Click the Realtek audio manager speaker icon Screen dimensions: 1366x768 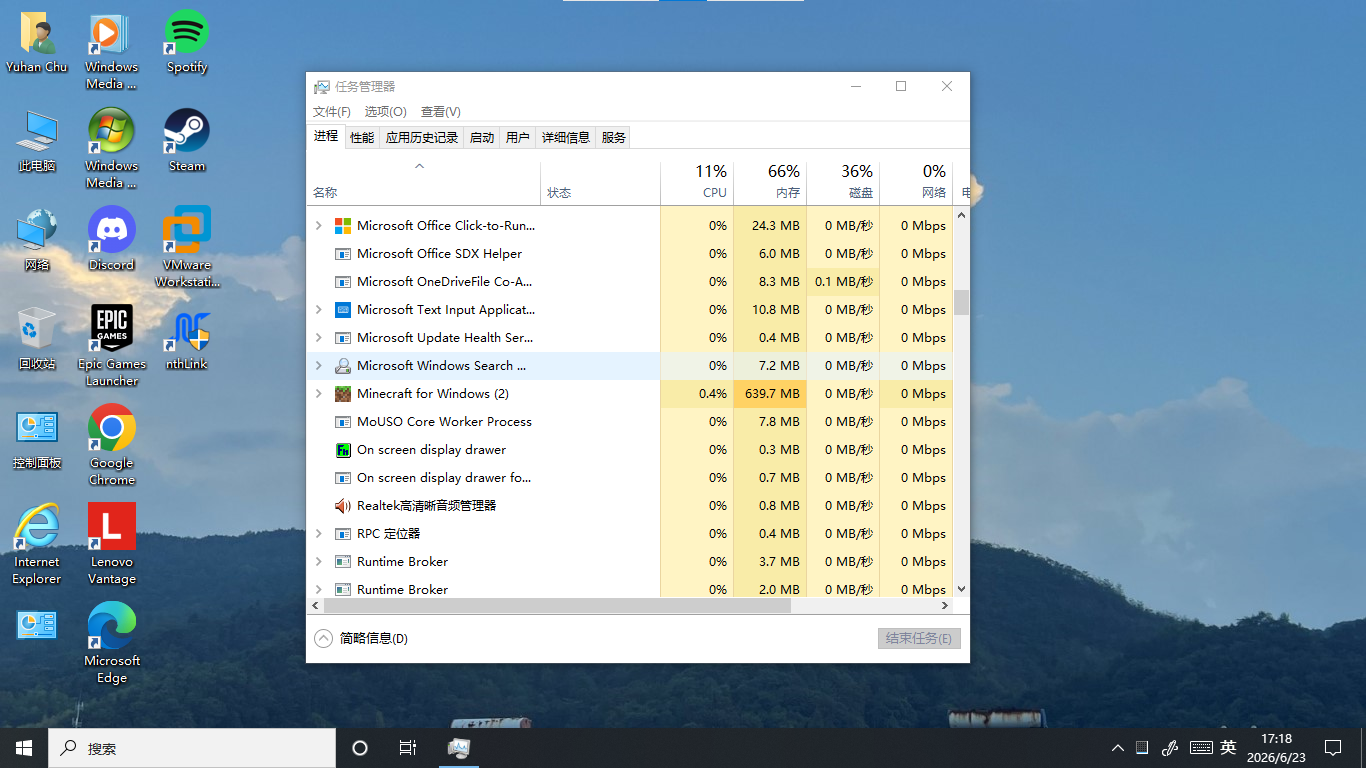click(343, 506)
